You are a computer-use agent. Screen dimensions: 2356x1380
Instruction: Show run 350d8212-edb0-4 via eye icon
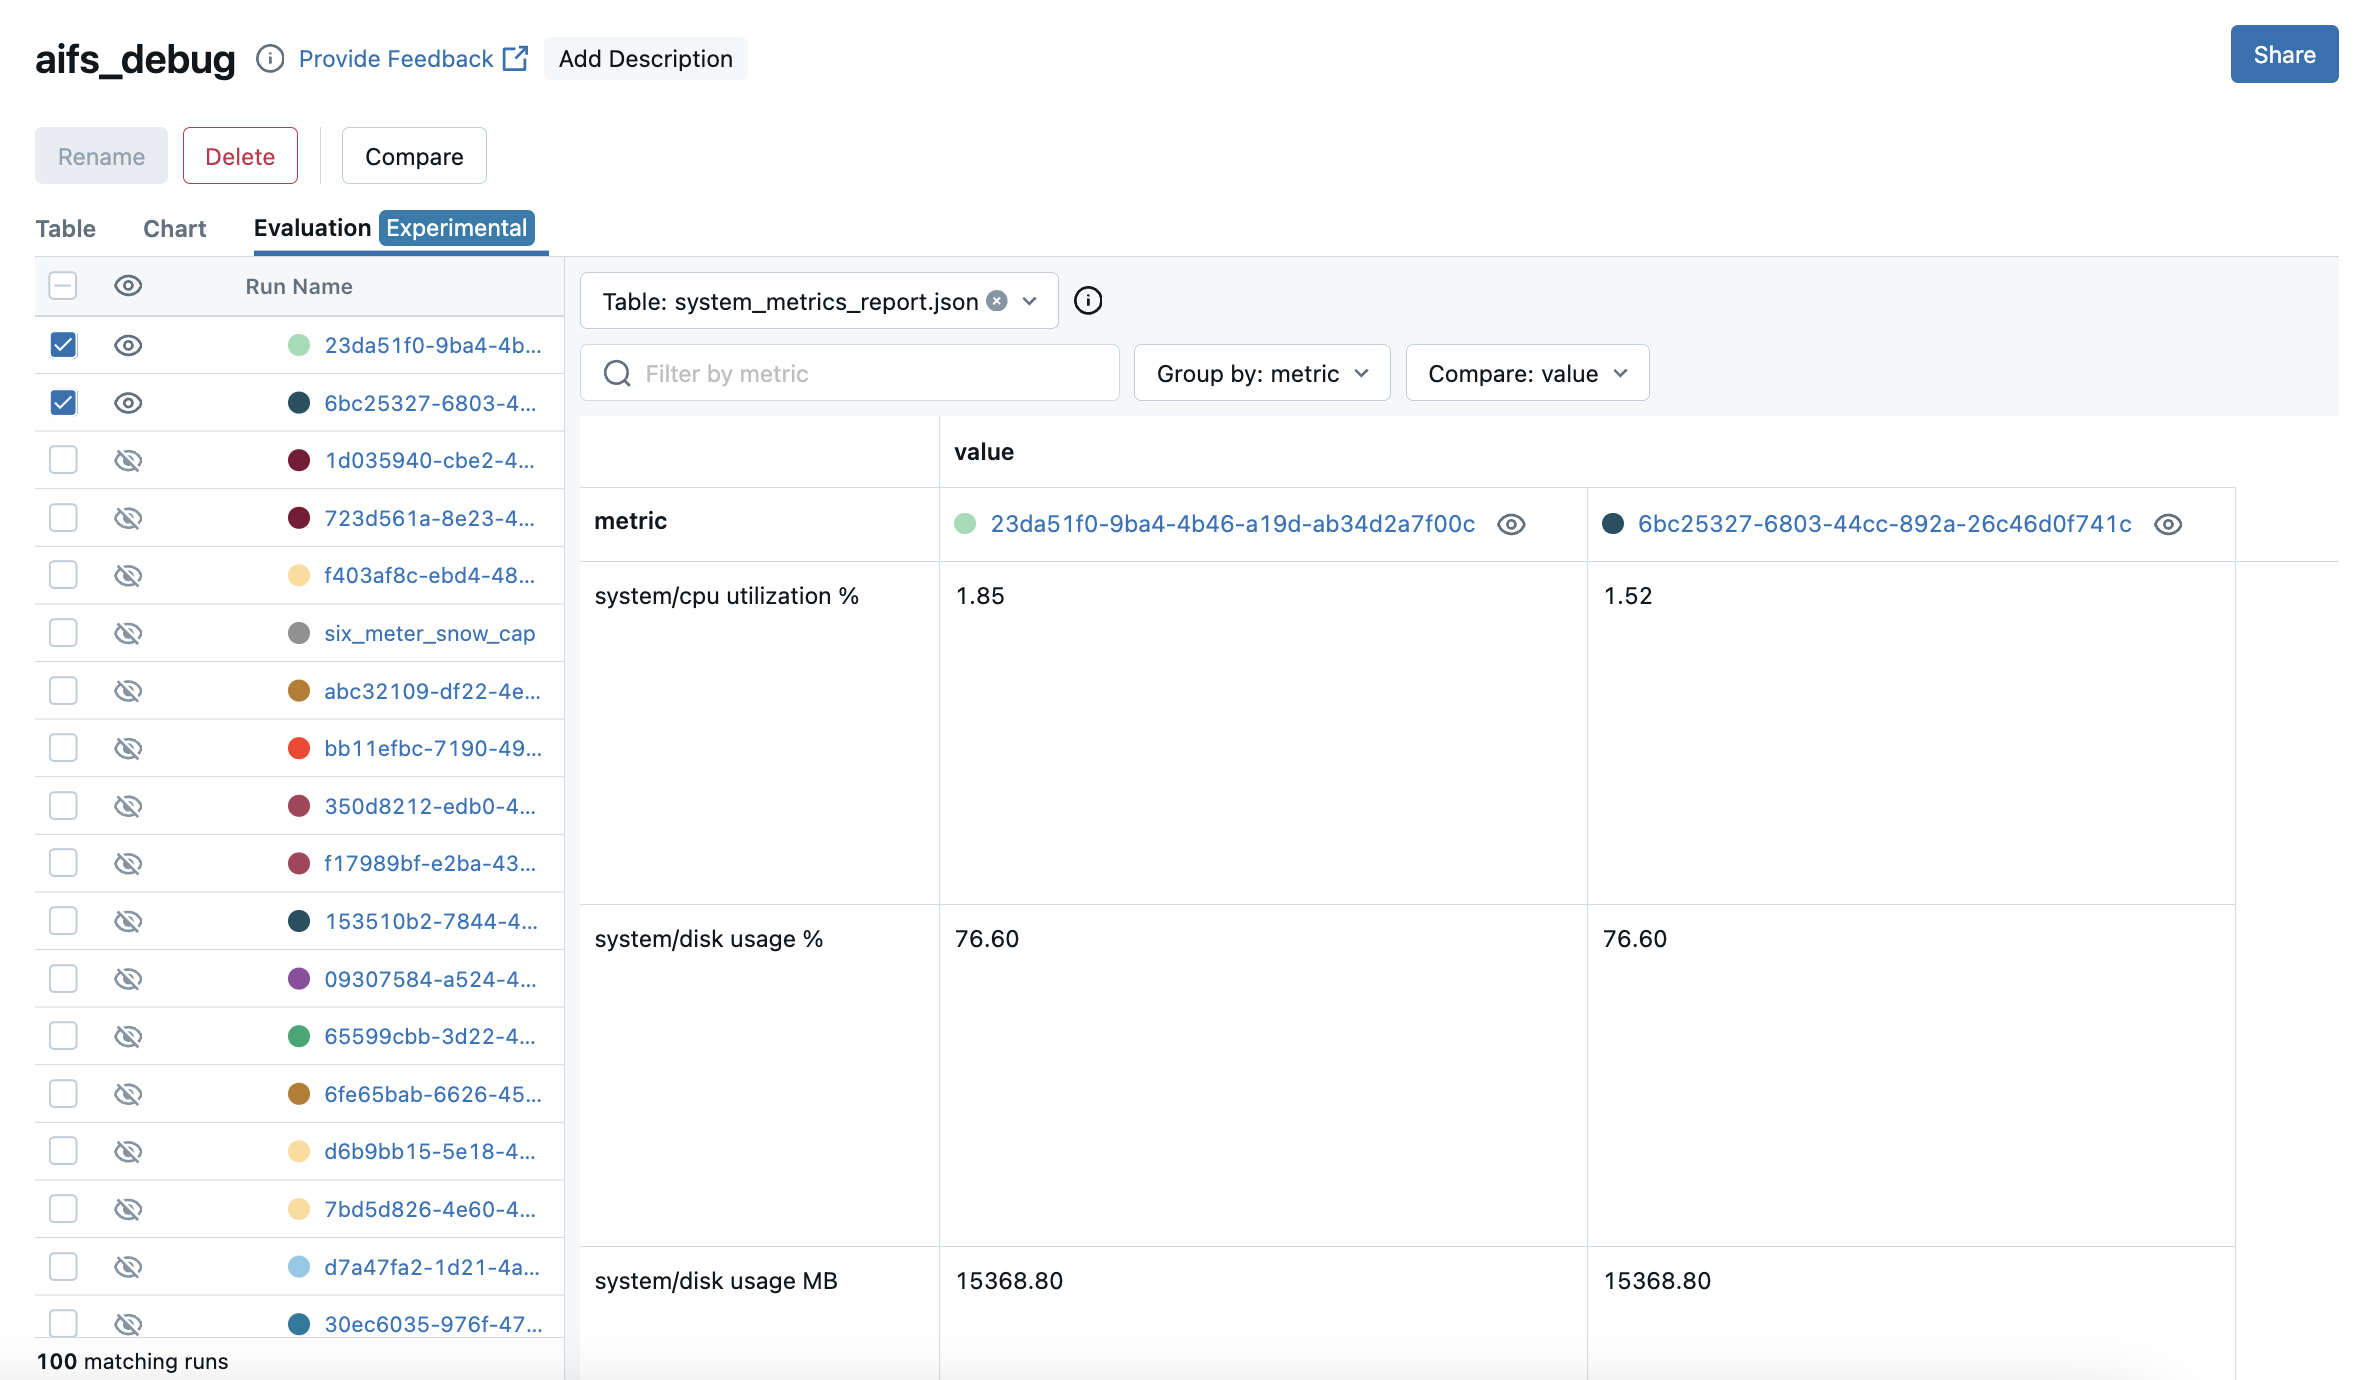(128, 806)
